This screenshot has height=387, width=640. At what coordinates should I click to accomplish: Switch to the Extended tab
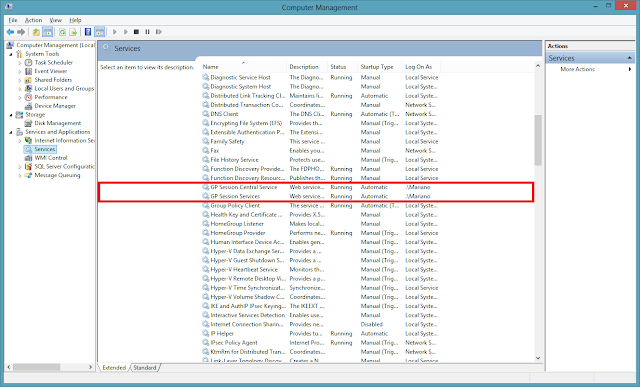tap(114, 367)
